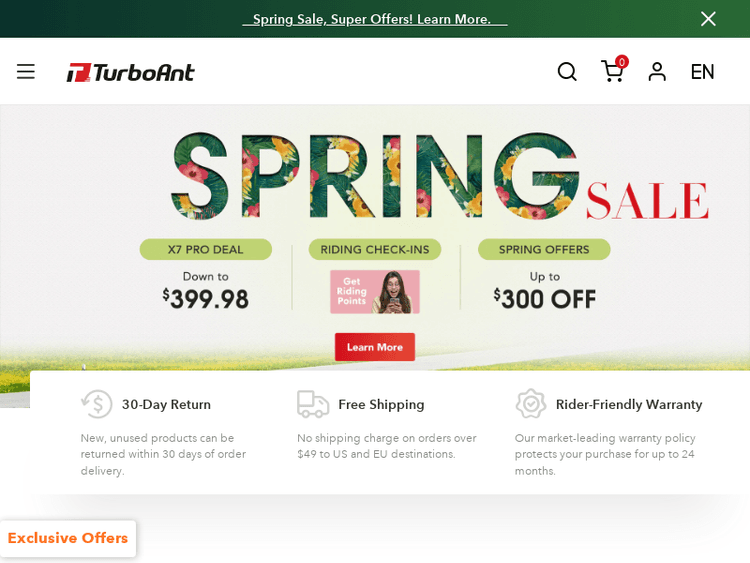Open the Exclusive Offers popup tab
750x563 pixels.
[68, 538]
